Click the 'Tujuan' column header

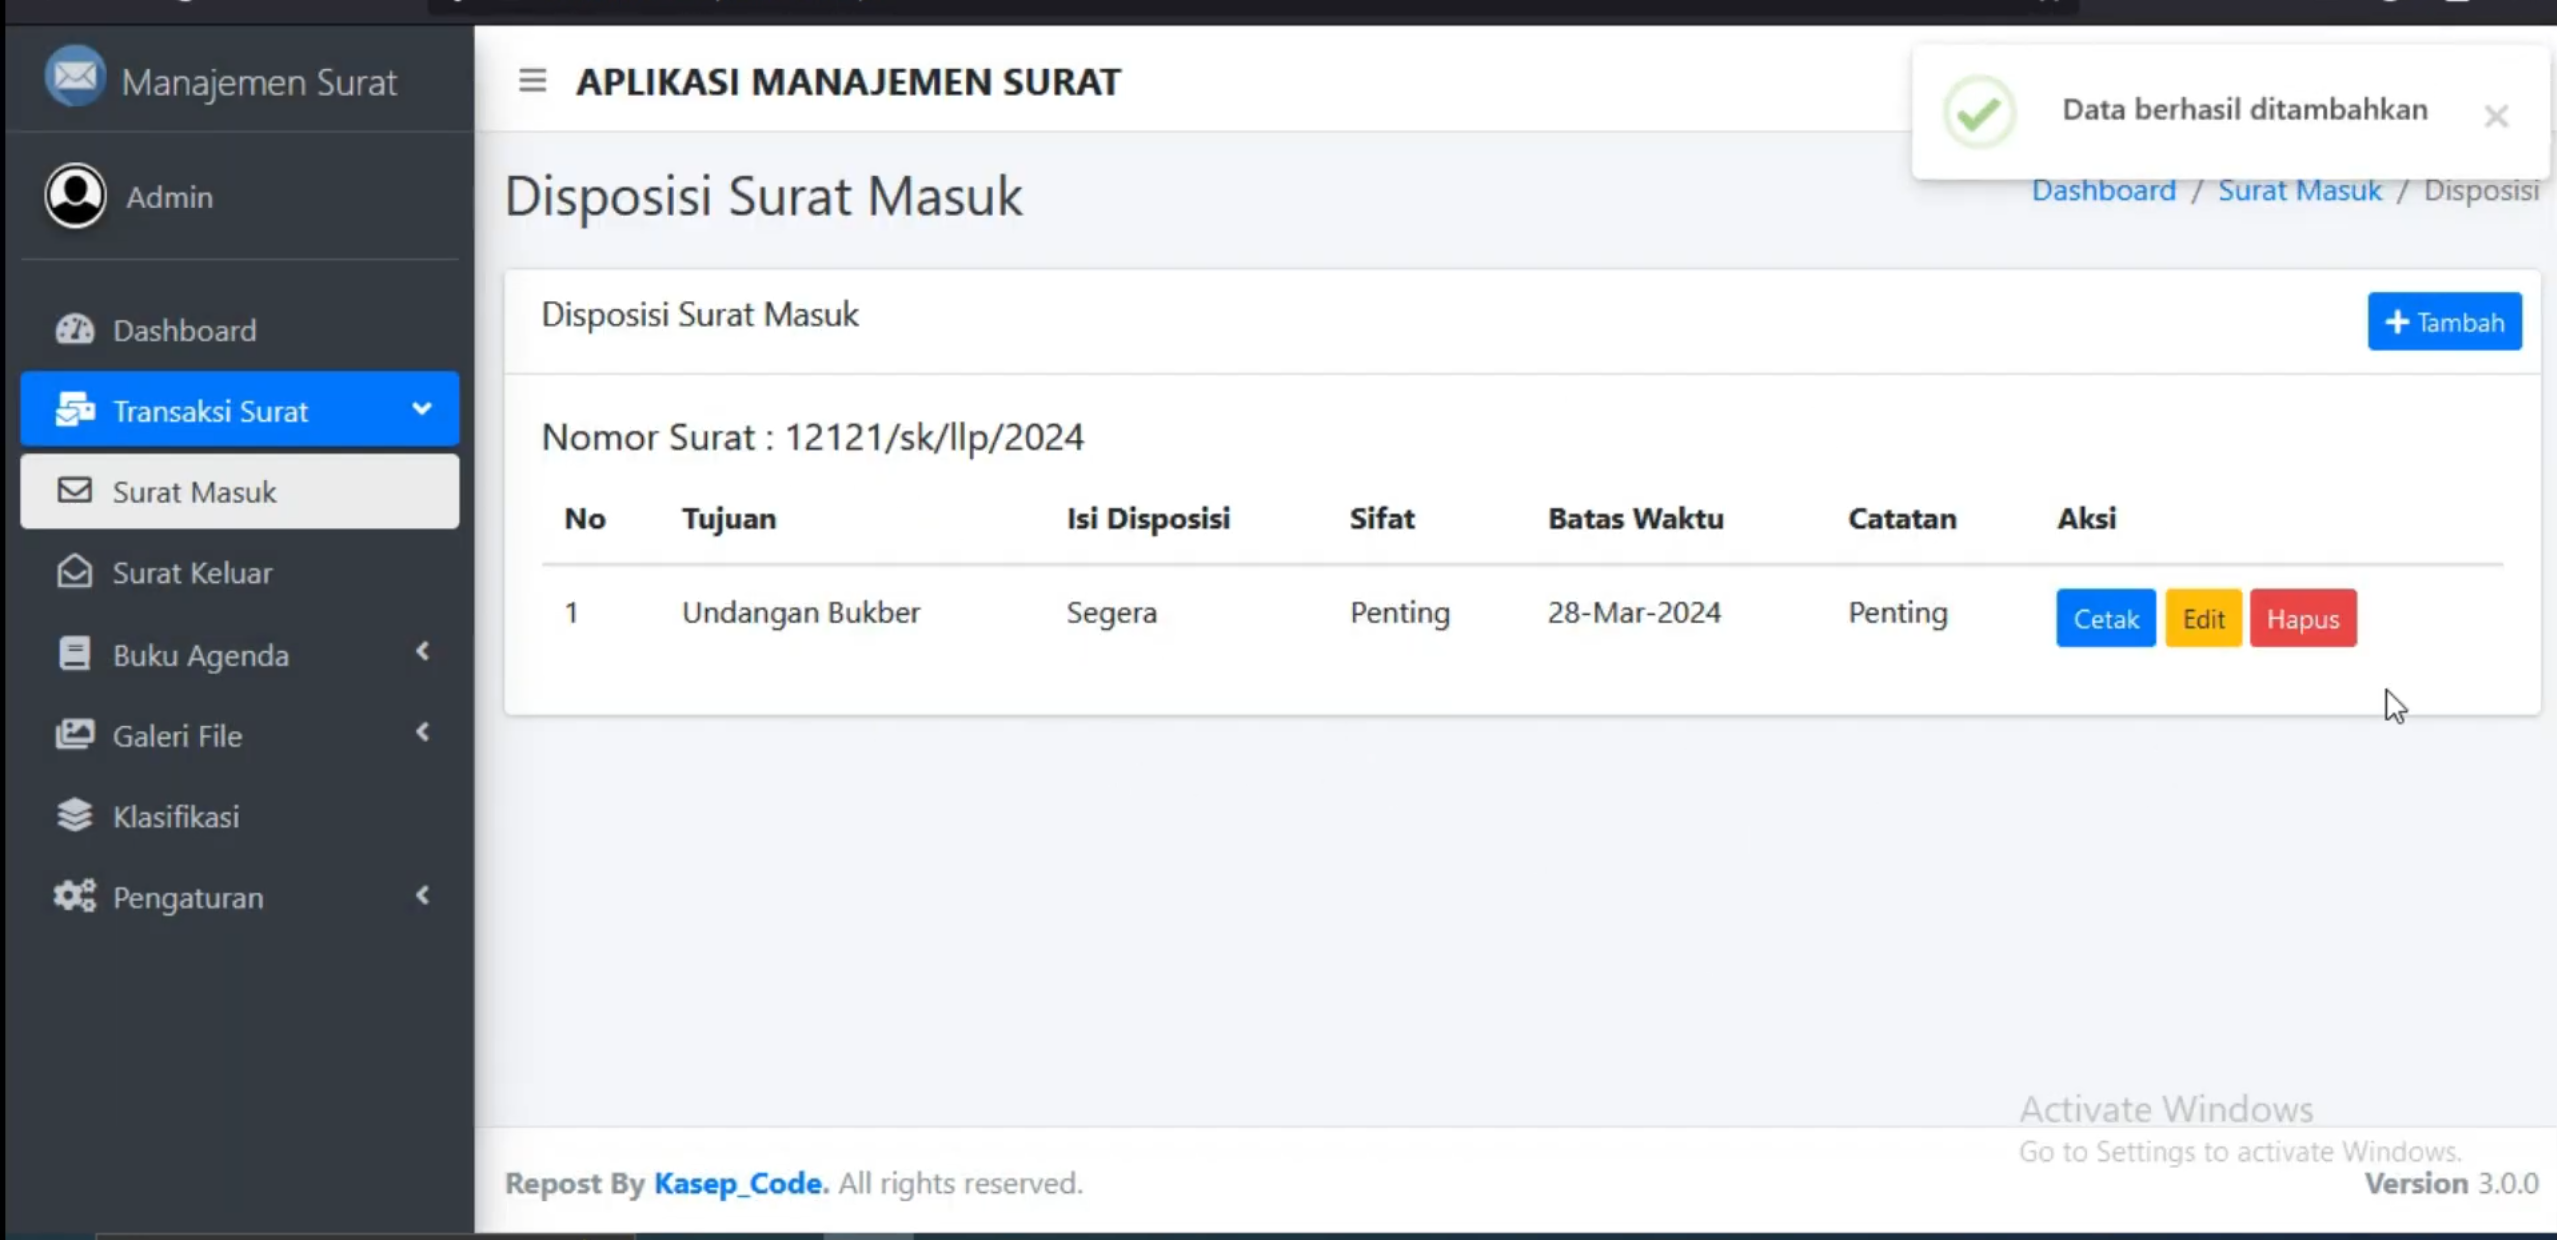(729, 518)
